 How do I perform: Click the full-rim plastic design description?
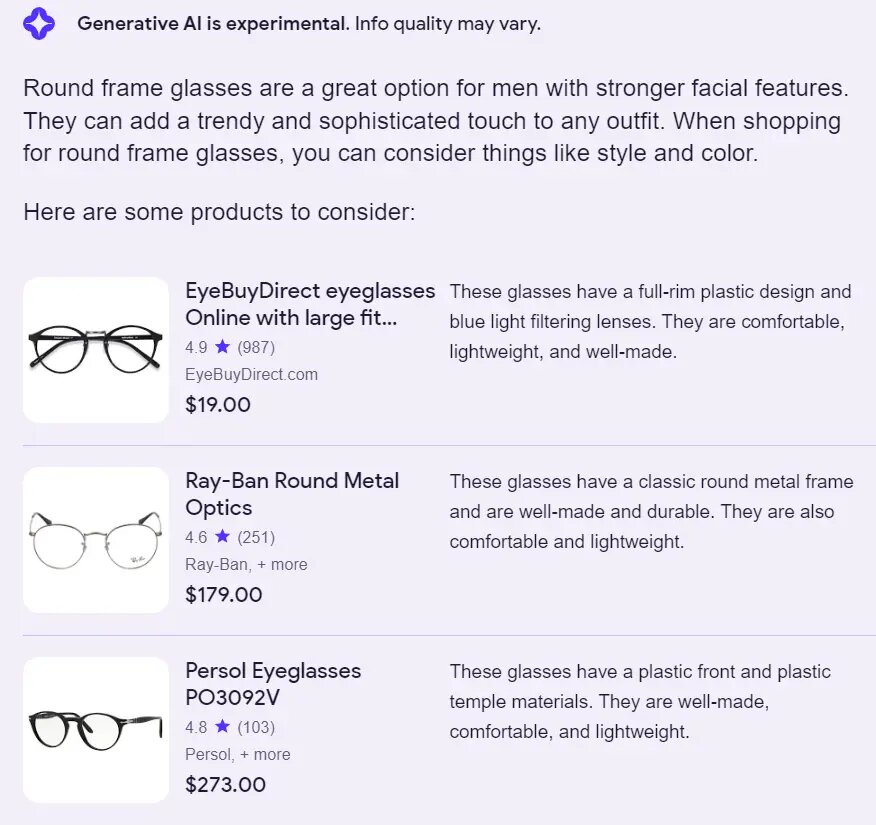tap(650, 322)
